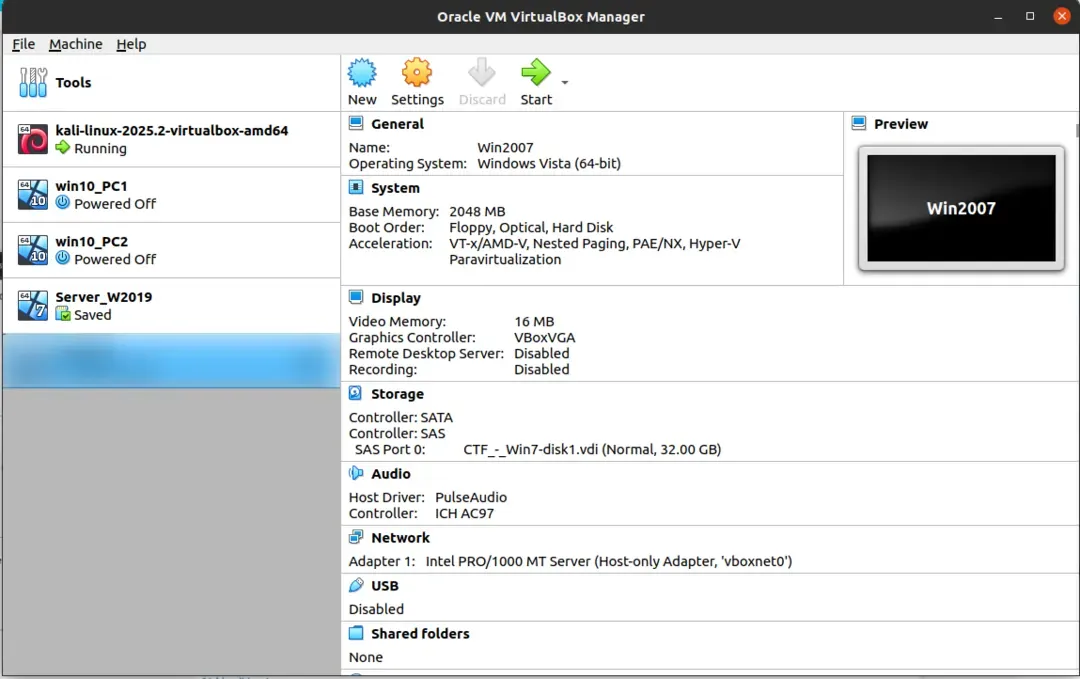This screenshot has width=1080, height=679.
Task: Open the Machine menu
Action: click(x=76, y=44)
